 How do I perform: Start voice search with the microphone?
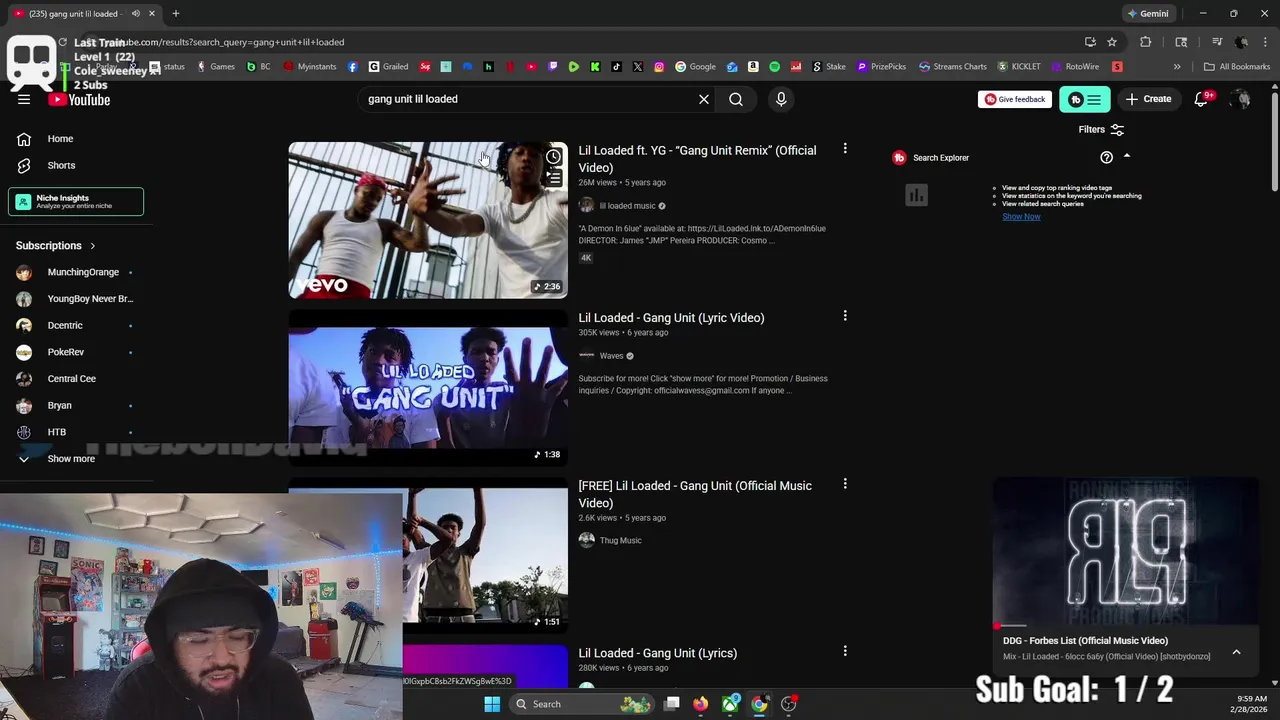[781, 99]
